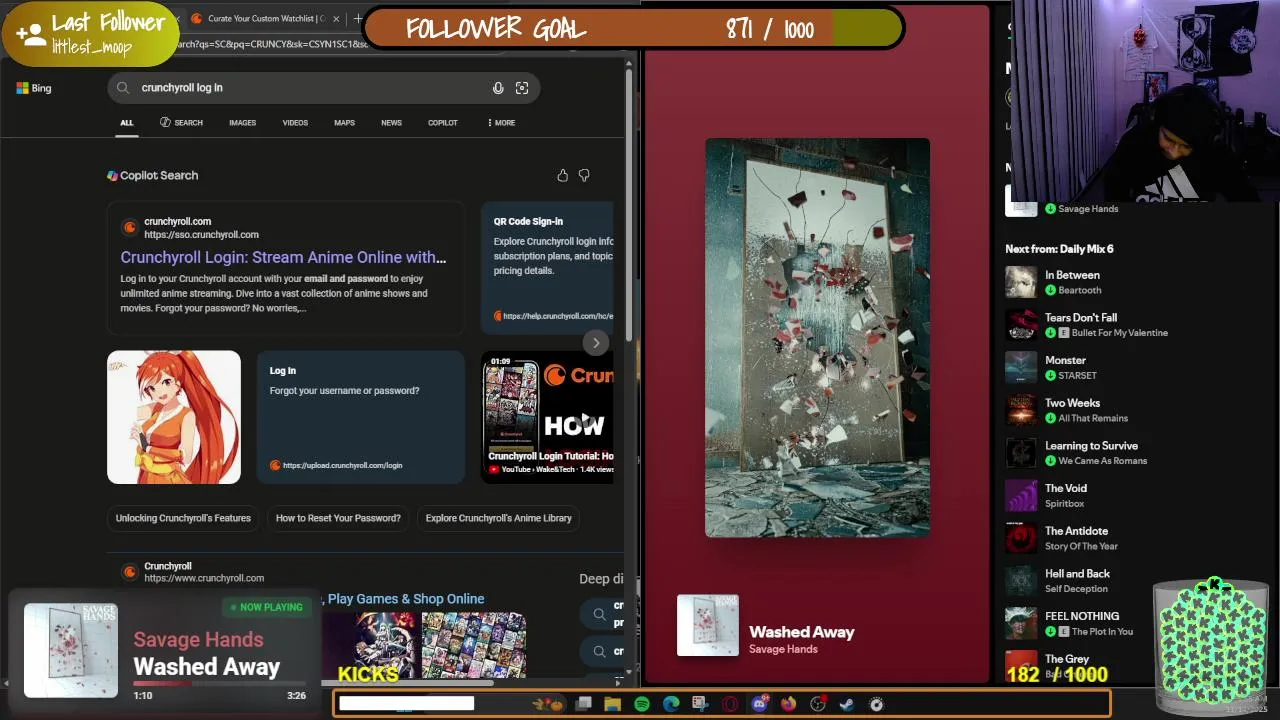This screenshot has width=1280, height=720.
Task: Switch to the ALL results tab
Action: click(x=127, y=123)
